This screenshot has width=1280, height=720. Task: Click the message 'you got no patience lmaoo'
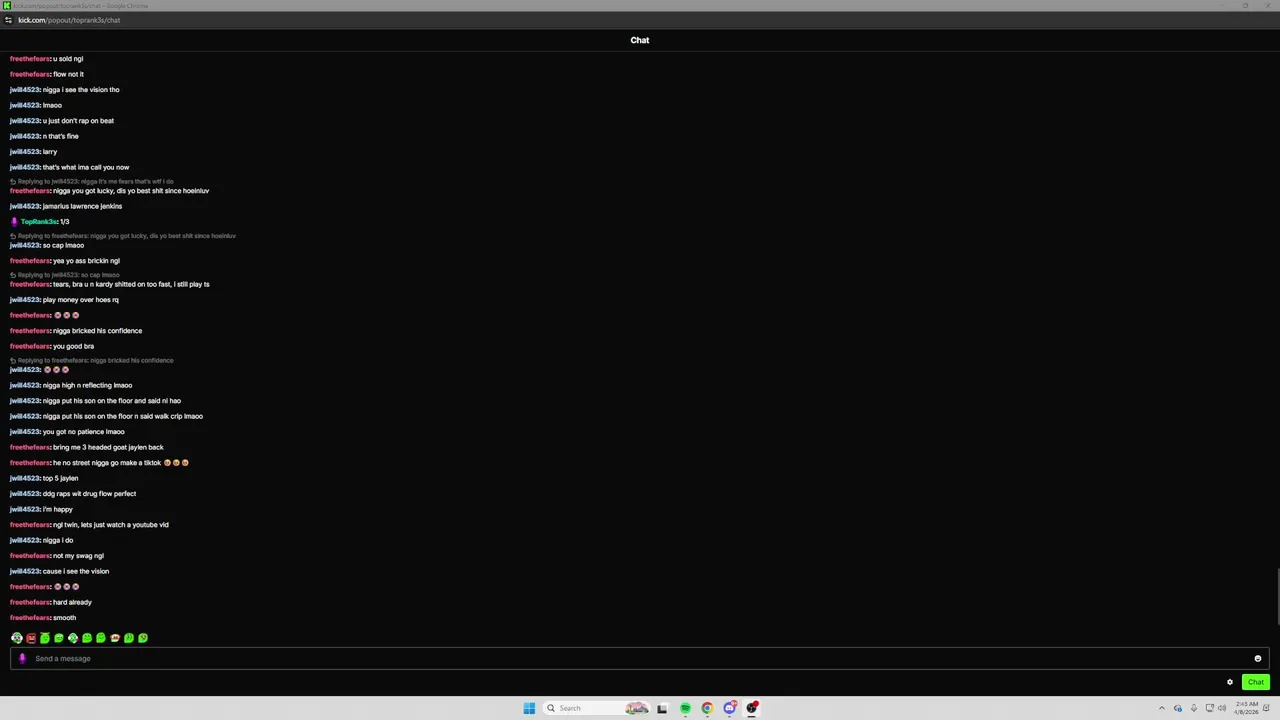[x=83, y=432]
